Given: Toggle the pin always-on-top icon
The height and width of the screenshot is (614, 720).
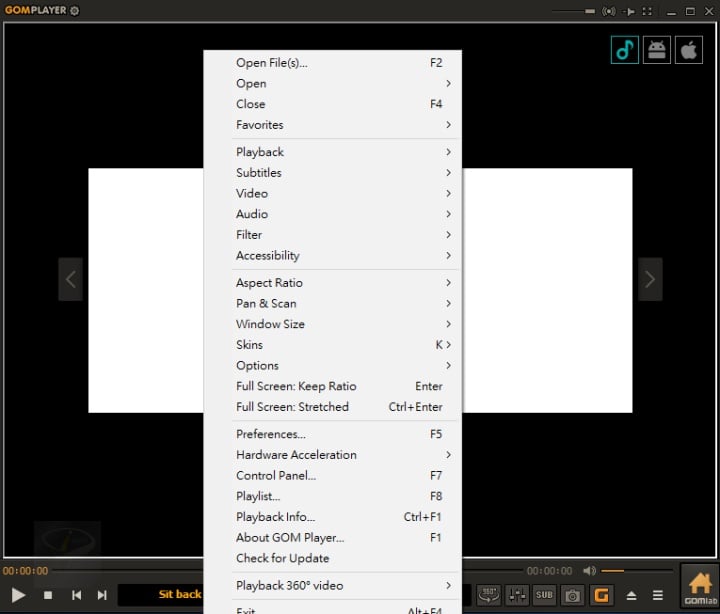Looking at the screenshot, I should pyautogui.click(x=628, y=11).
